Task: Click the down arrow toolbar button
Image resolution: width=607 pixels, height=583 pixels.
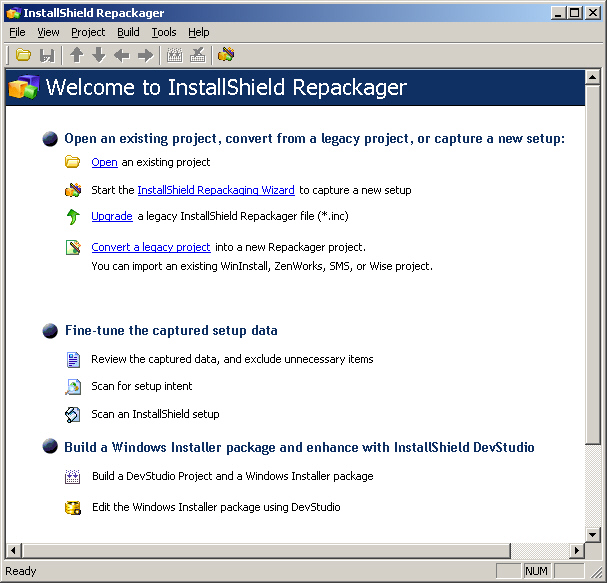Action: pyautogui.click(x=99, y=55)
